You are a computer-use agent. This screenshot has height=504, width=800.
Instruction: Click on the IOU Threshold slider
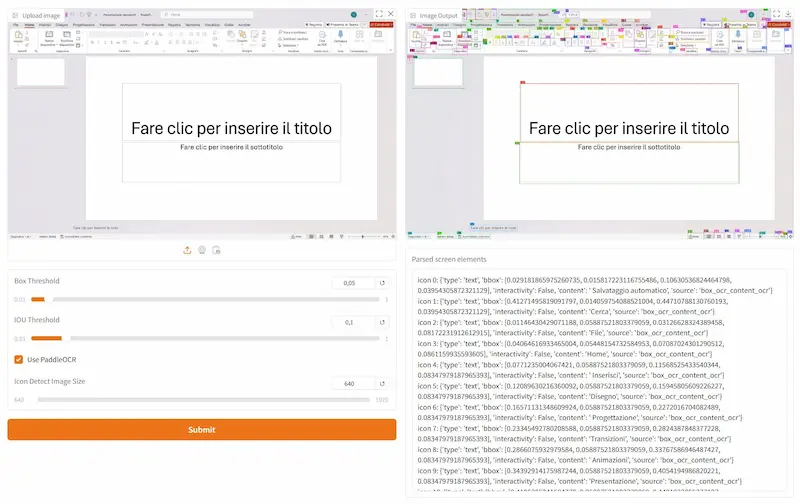click(205, 338)
